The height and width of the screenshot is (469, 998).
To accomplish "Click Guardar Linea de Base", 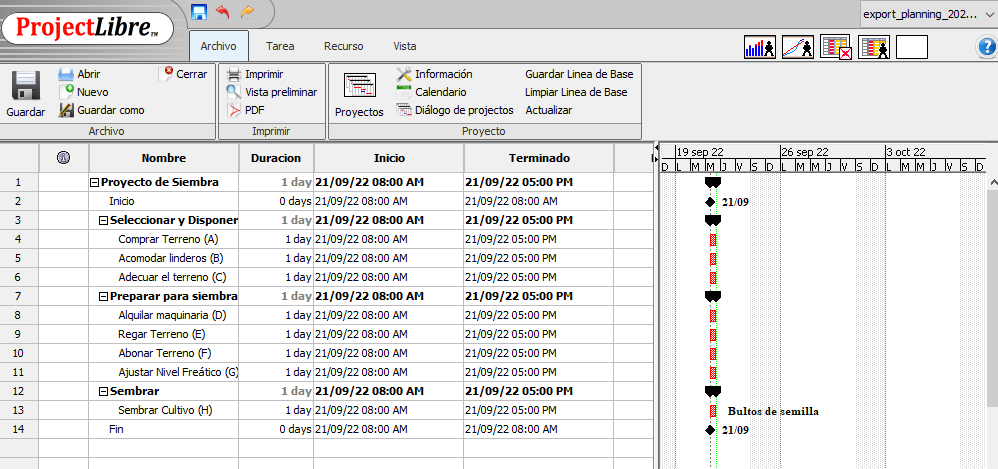I will (x=577, y=74).
